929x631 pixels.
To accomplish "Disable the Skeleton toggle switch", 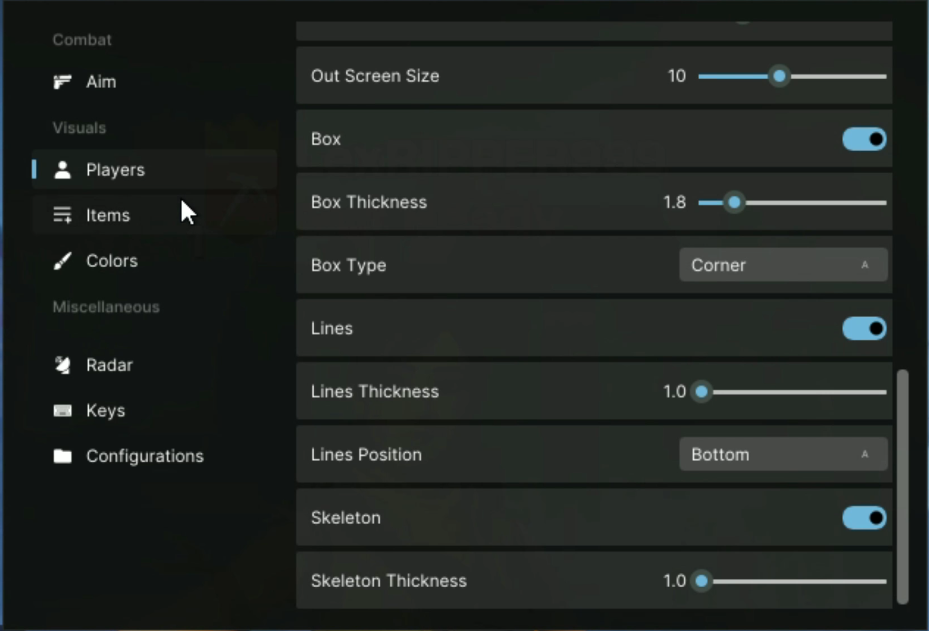I will tap(864, 518).
